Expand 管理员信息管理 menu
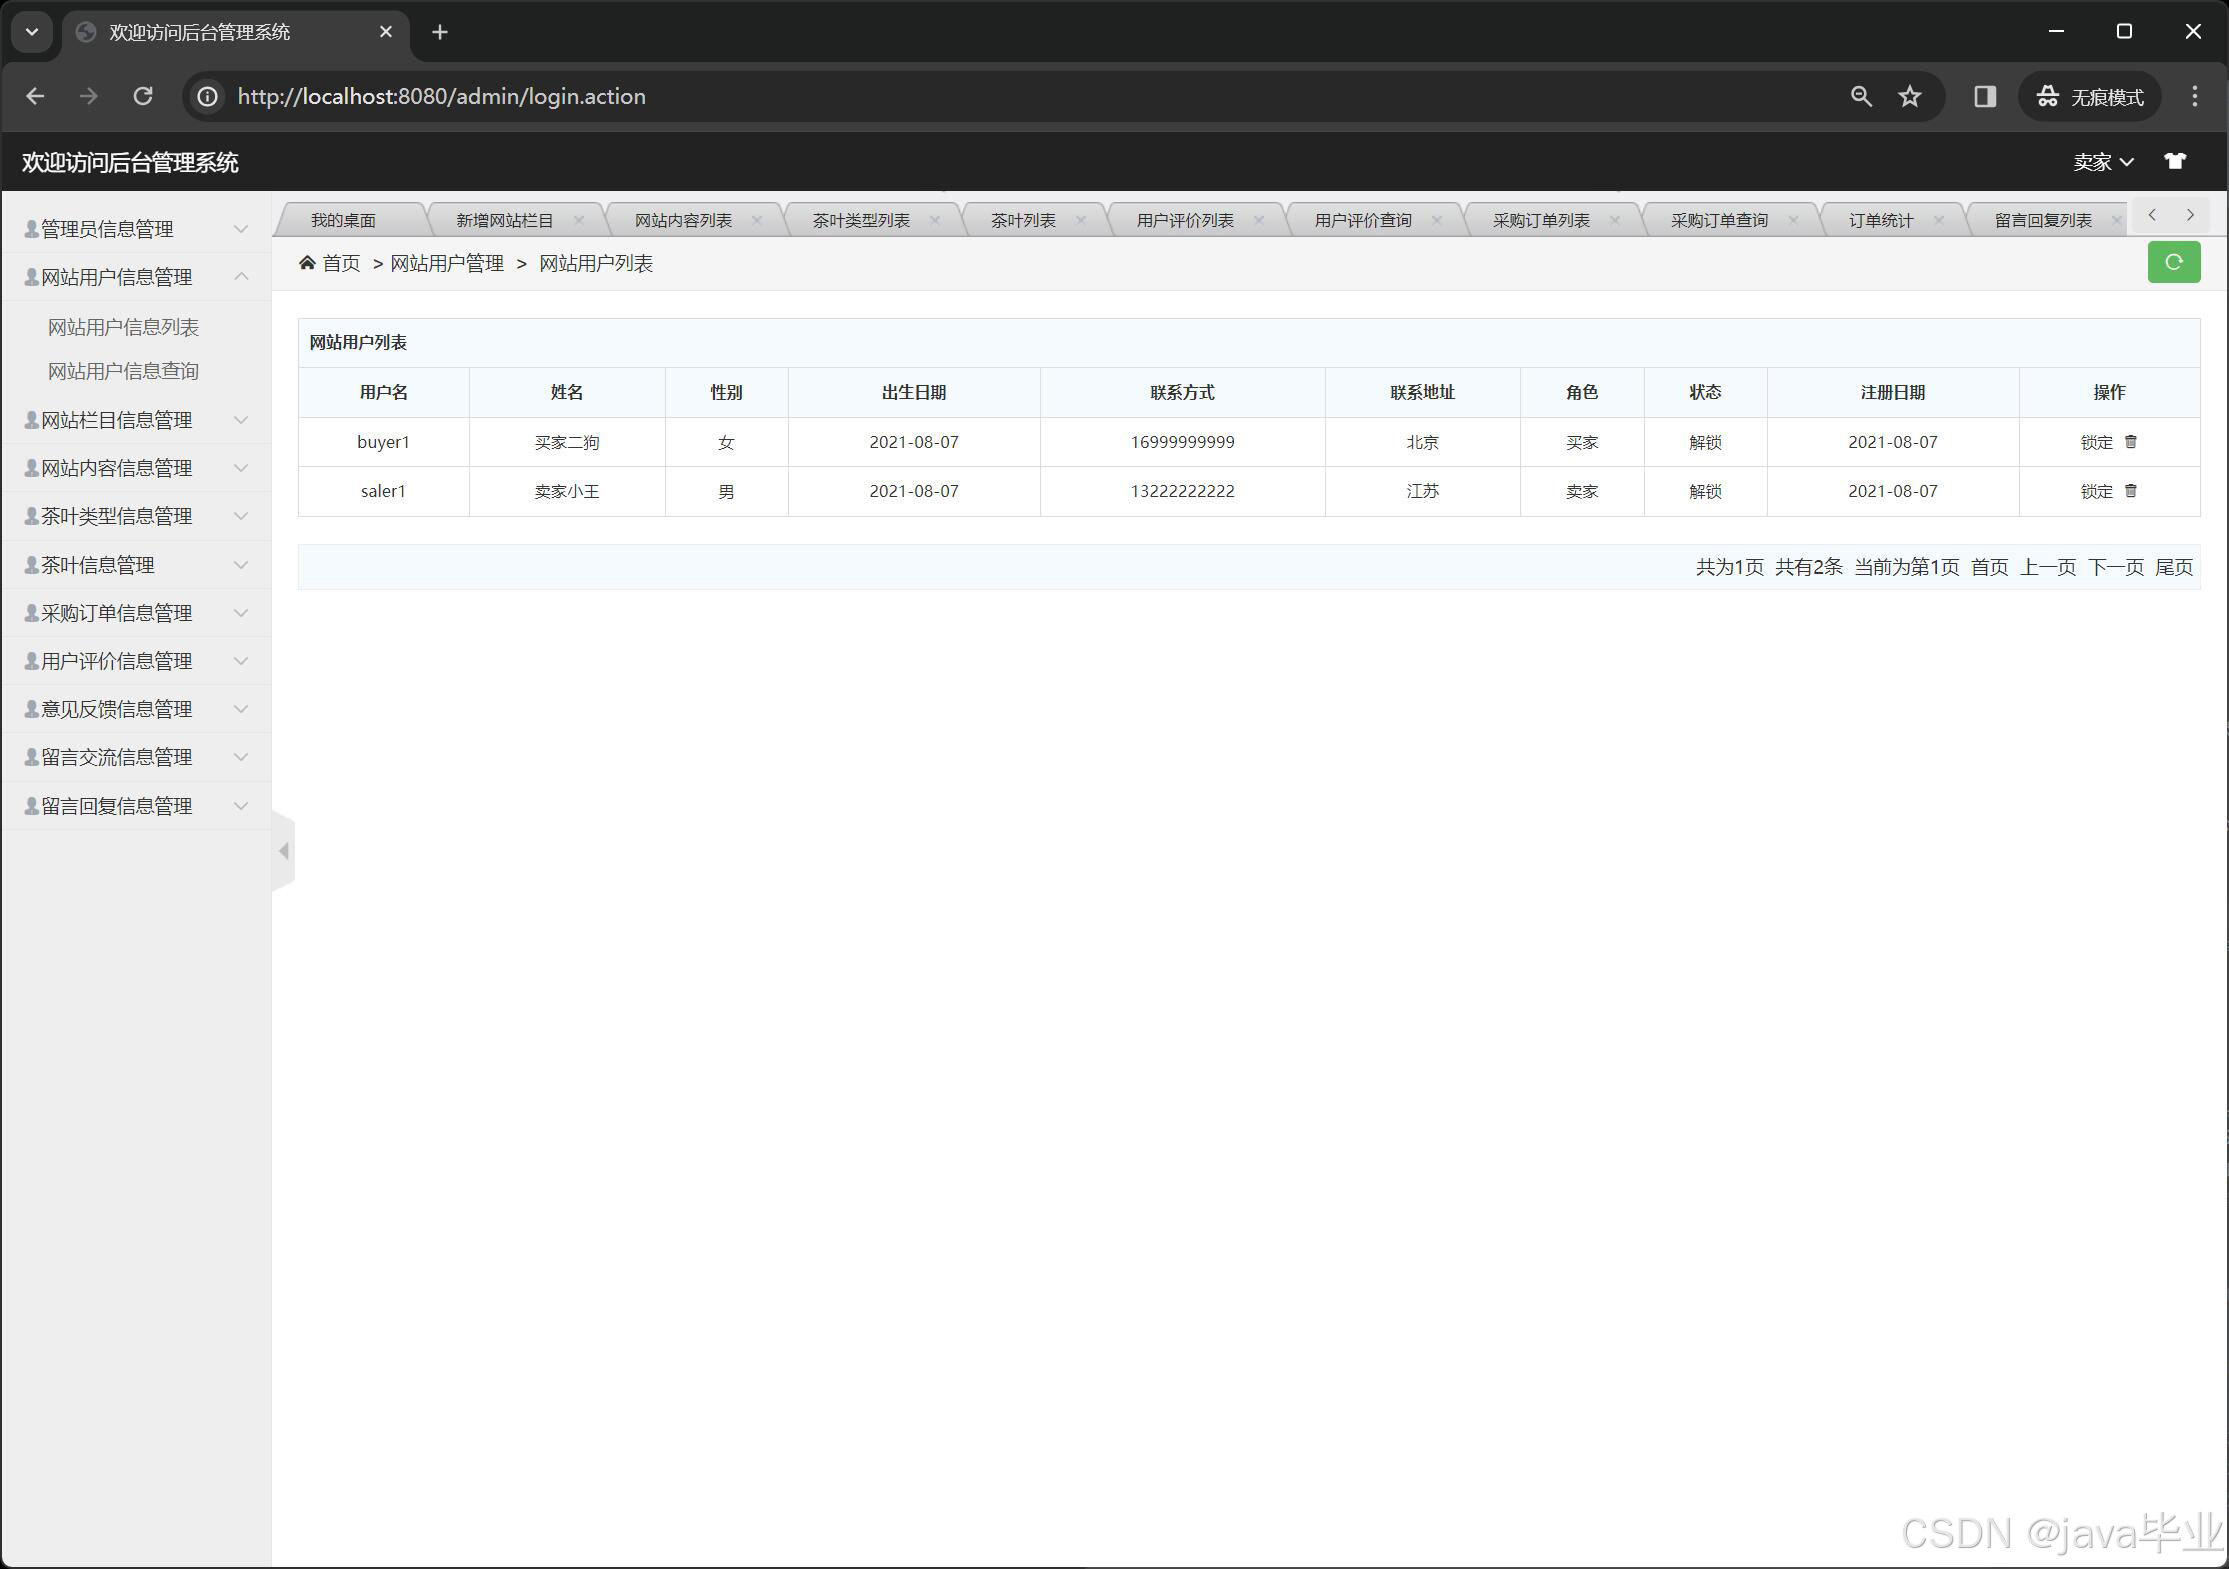The image size is (2229, 1569). tap(136, 229)
